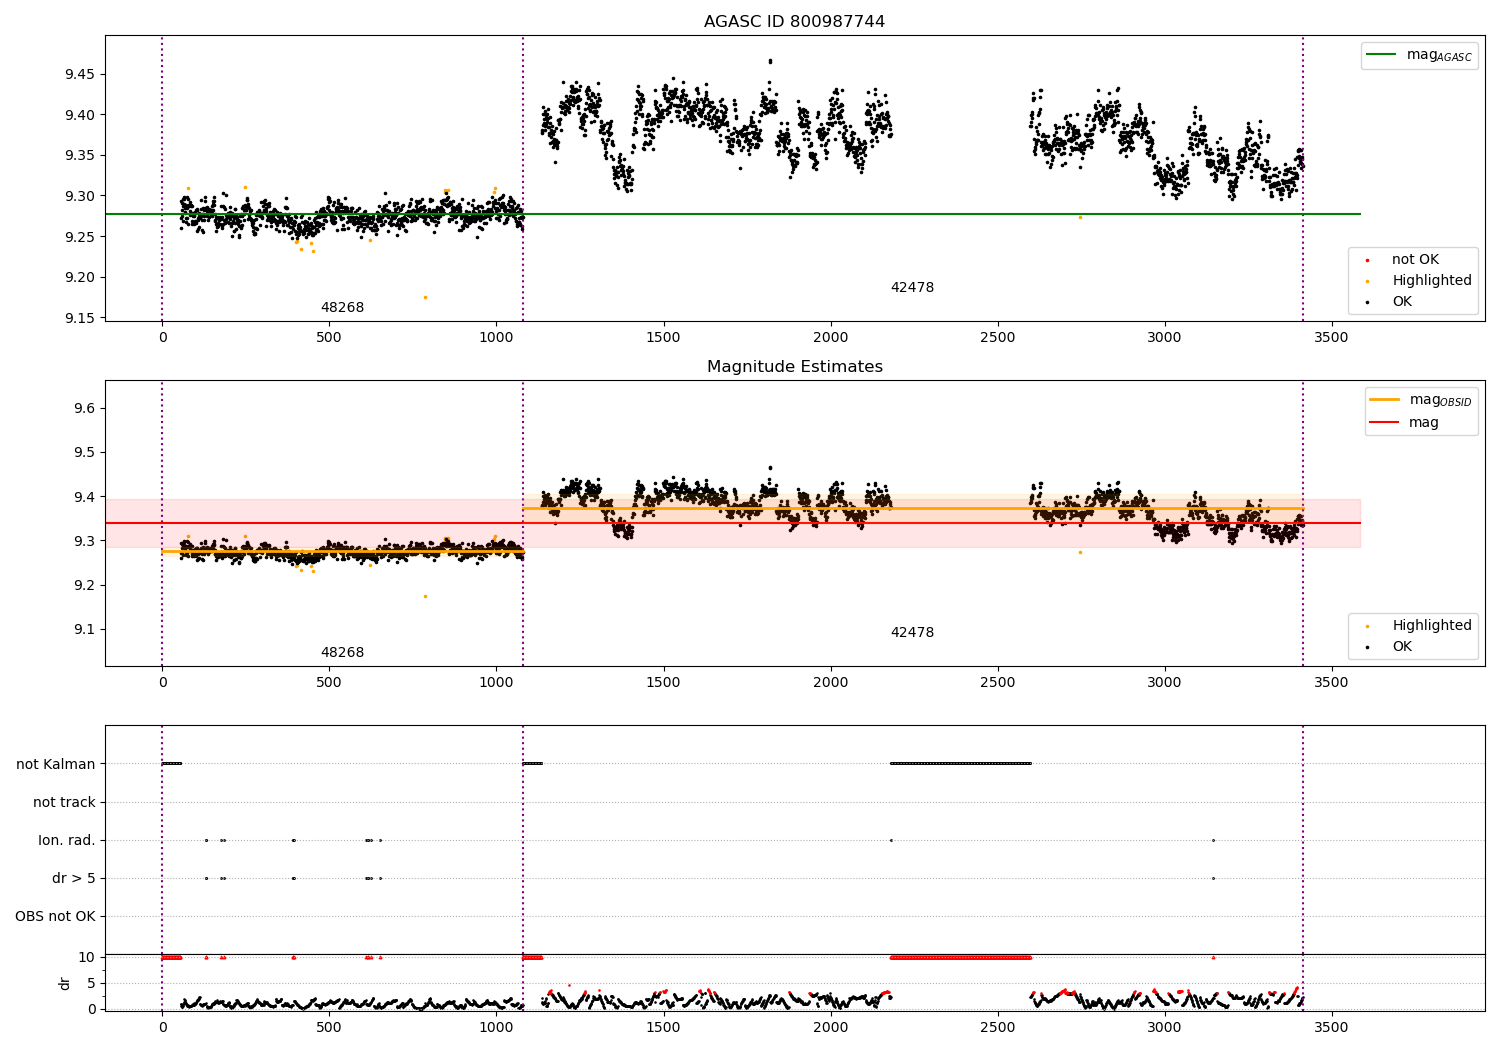
Task: Select "OK" in the Magnitude Estimates legend
Action: click(1402, 647)
